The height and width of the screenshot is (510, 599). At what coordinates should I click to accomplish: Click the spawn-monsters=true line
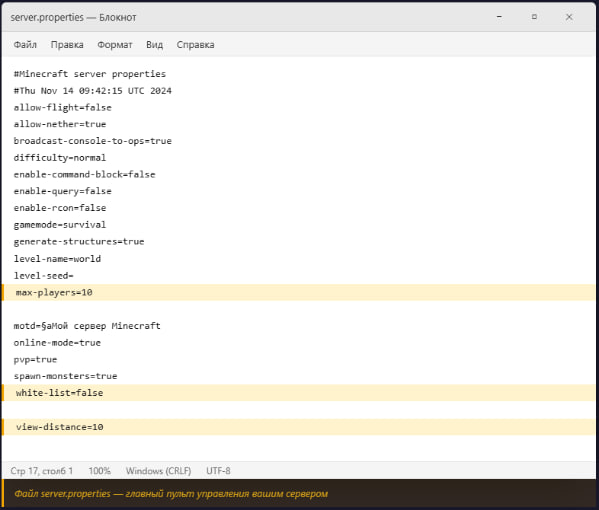(65, 376)
